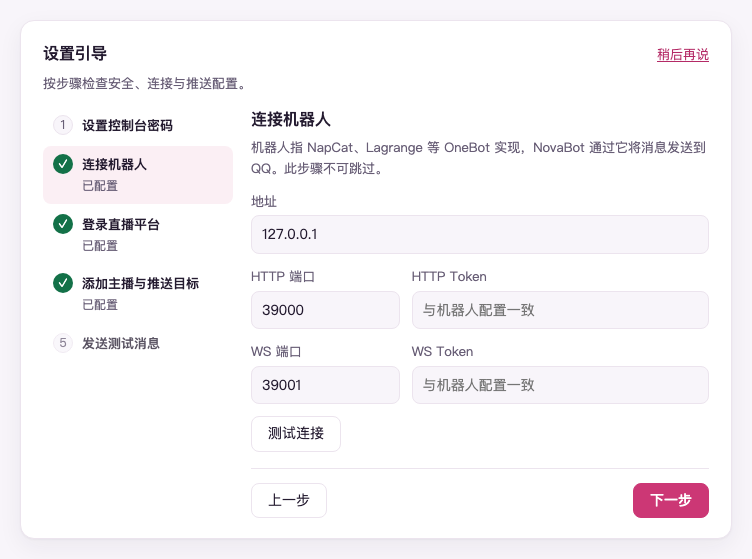The image size is (752, 559).
Task: Click the green check icon beside 连接机器人
Action: pos(63,164)
